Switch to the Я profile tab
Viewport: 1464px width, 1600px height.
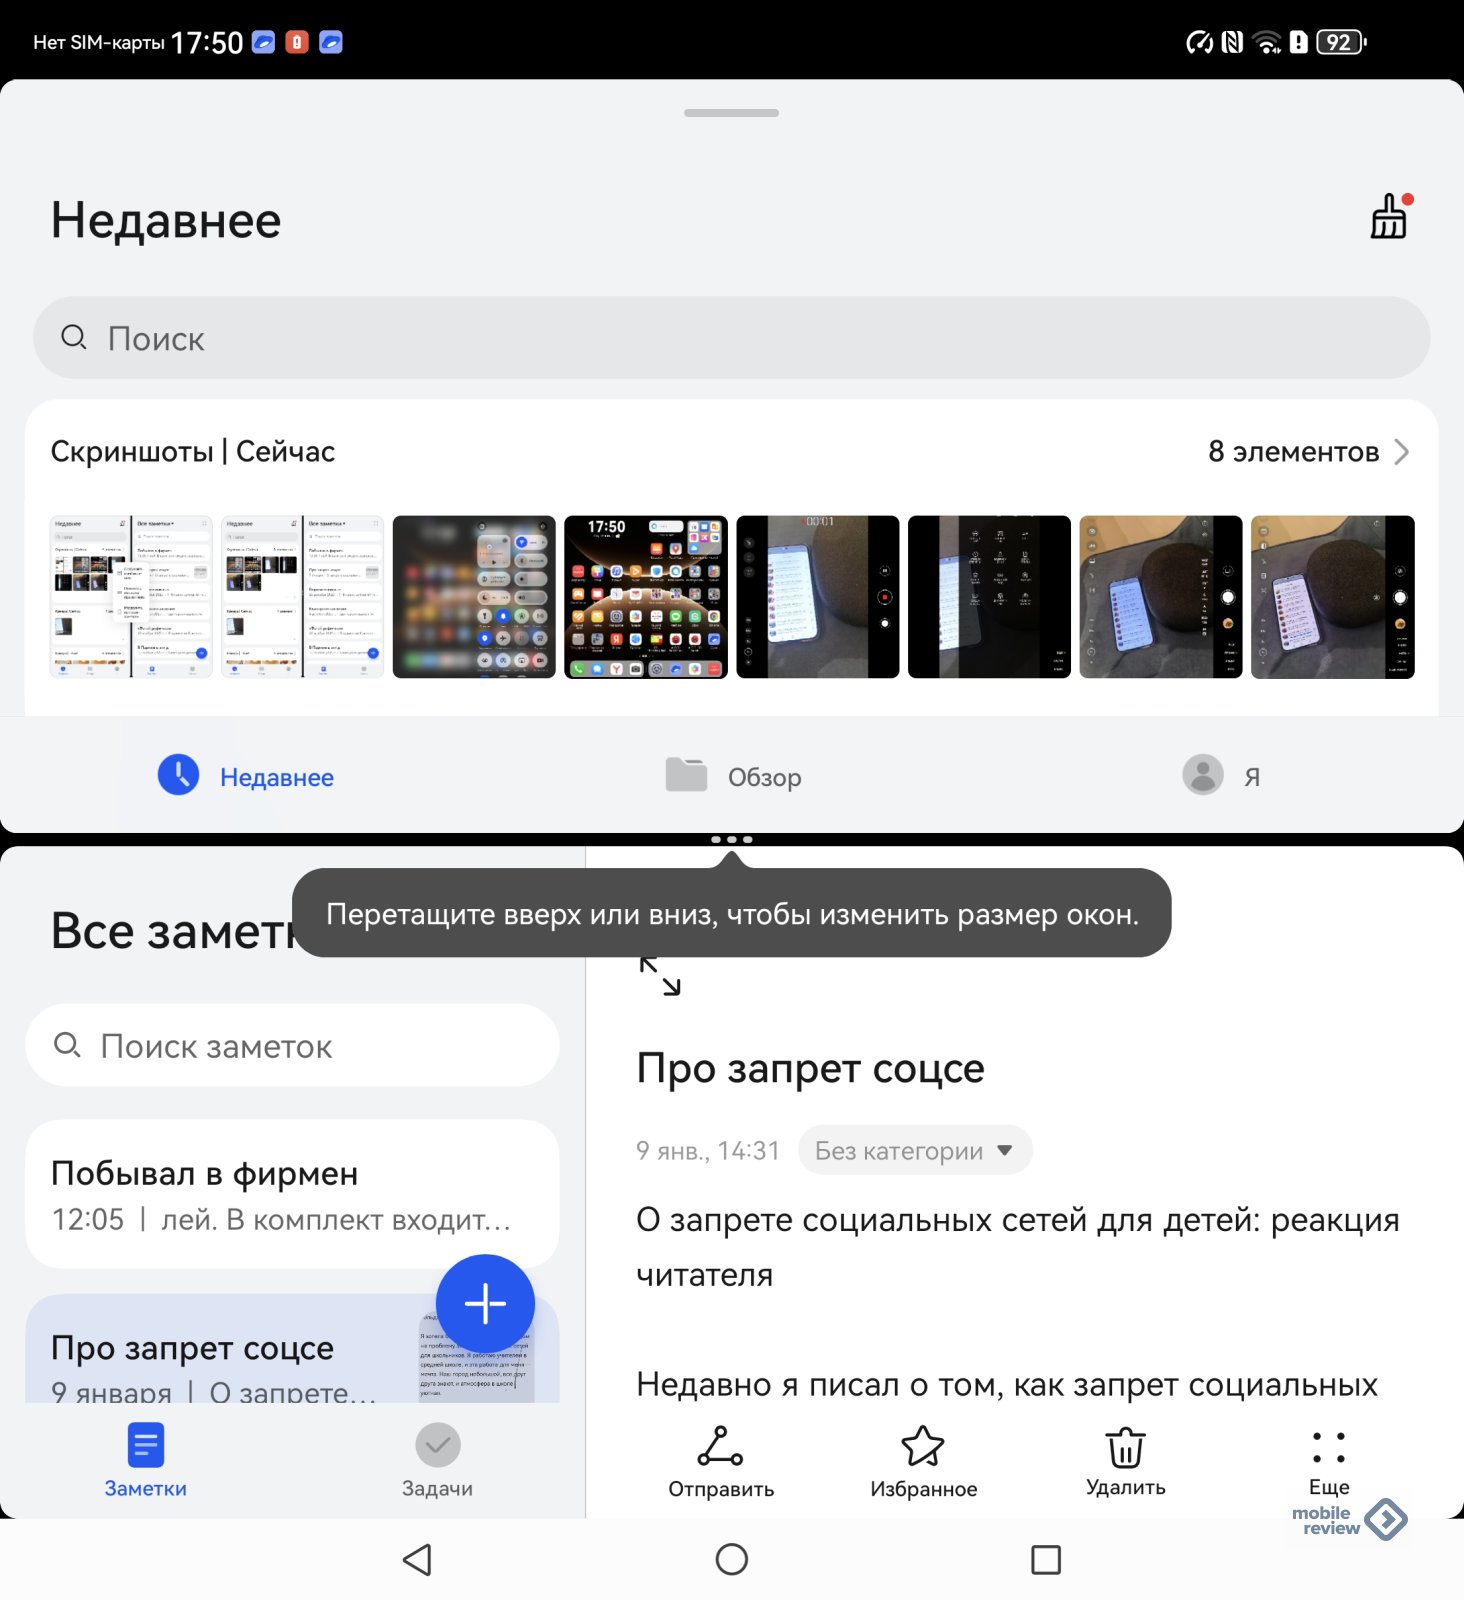pos(1221,776)
